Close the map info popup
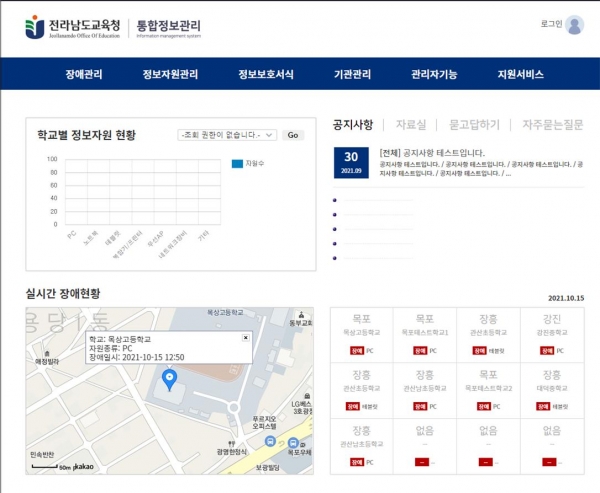This screenshot has width=600, height=493. pyautogui.click(x=245, y=339)
